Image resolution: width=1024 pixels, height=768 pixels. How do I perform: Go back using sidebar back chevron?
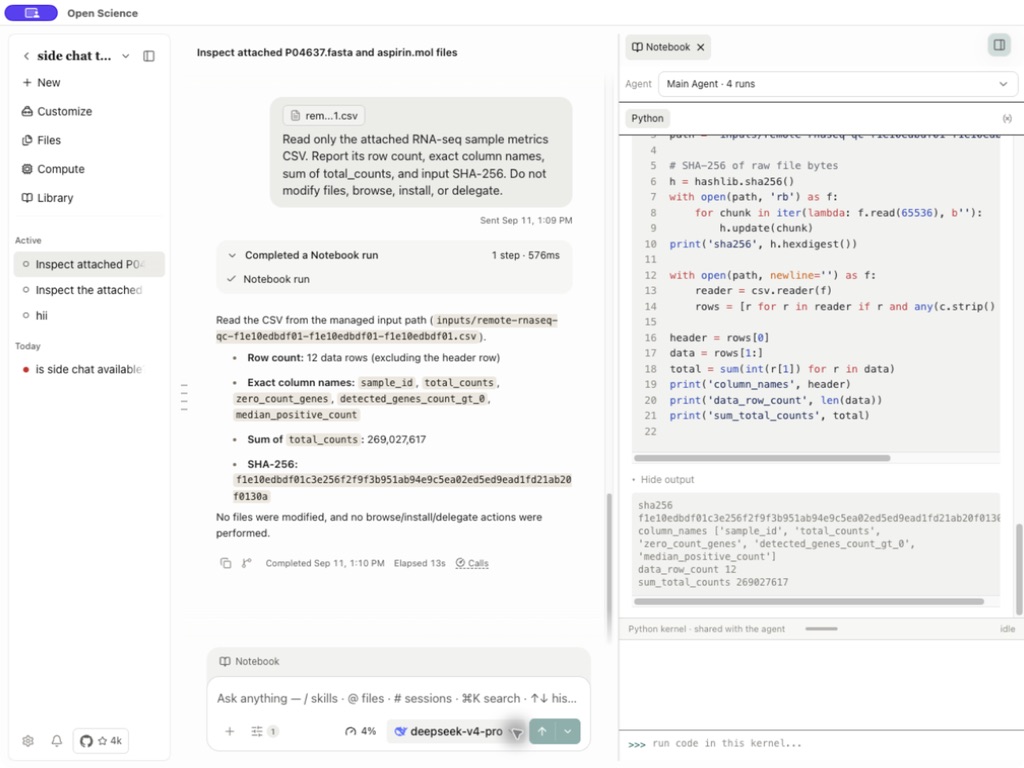pyautogui.click(x=26, y=56)
